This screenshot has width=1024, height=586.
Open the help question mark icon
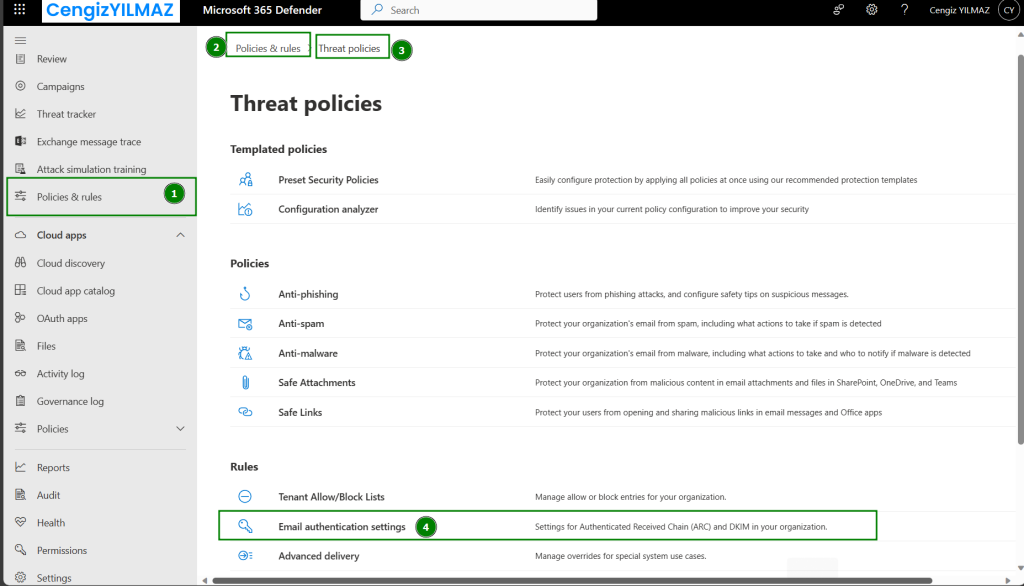tap(904, 10)
